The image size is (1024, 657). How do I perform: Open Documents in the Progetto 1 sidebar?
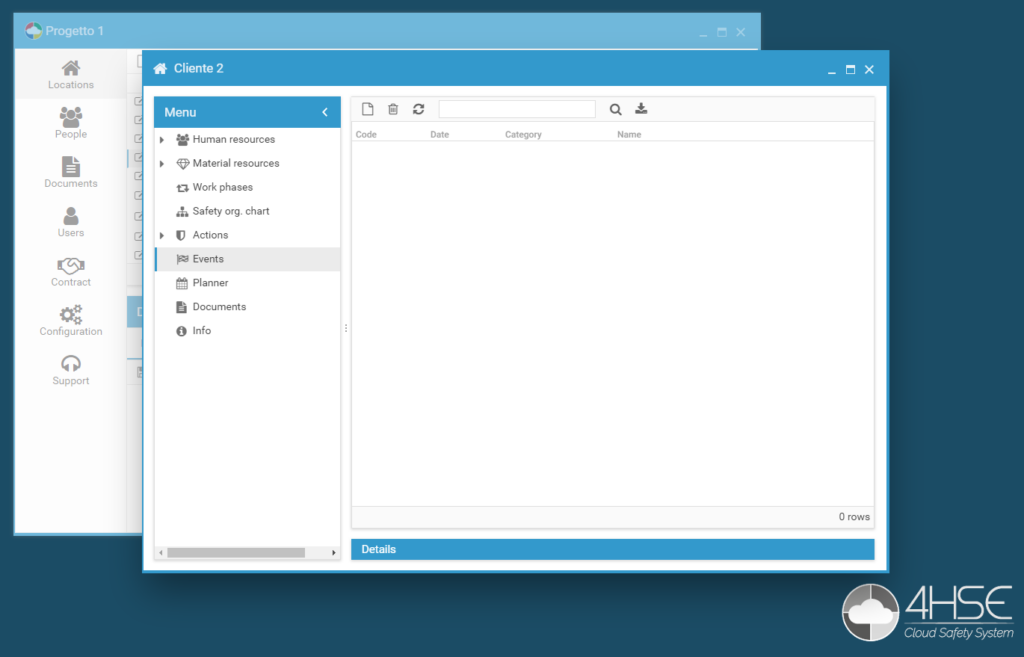[71, 173]
